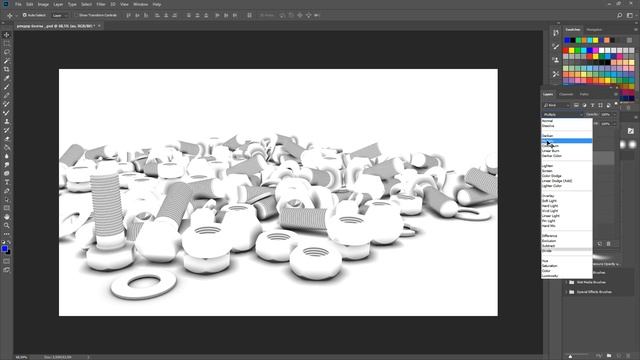Choose Color Dodge blend mode
640x360 pixels.
pos(567,176)
